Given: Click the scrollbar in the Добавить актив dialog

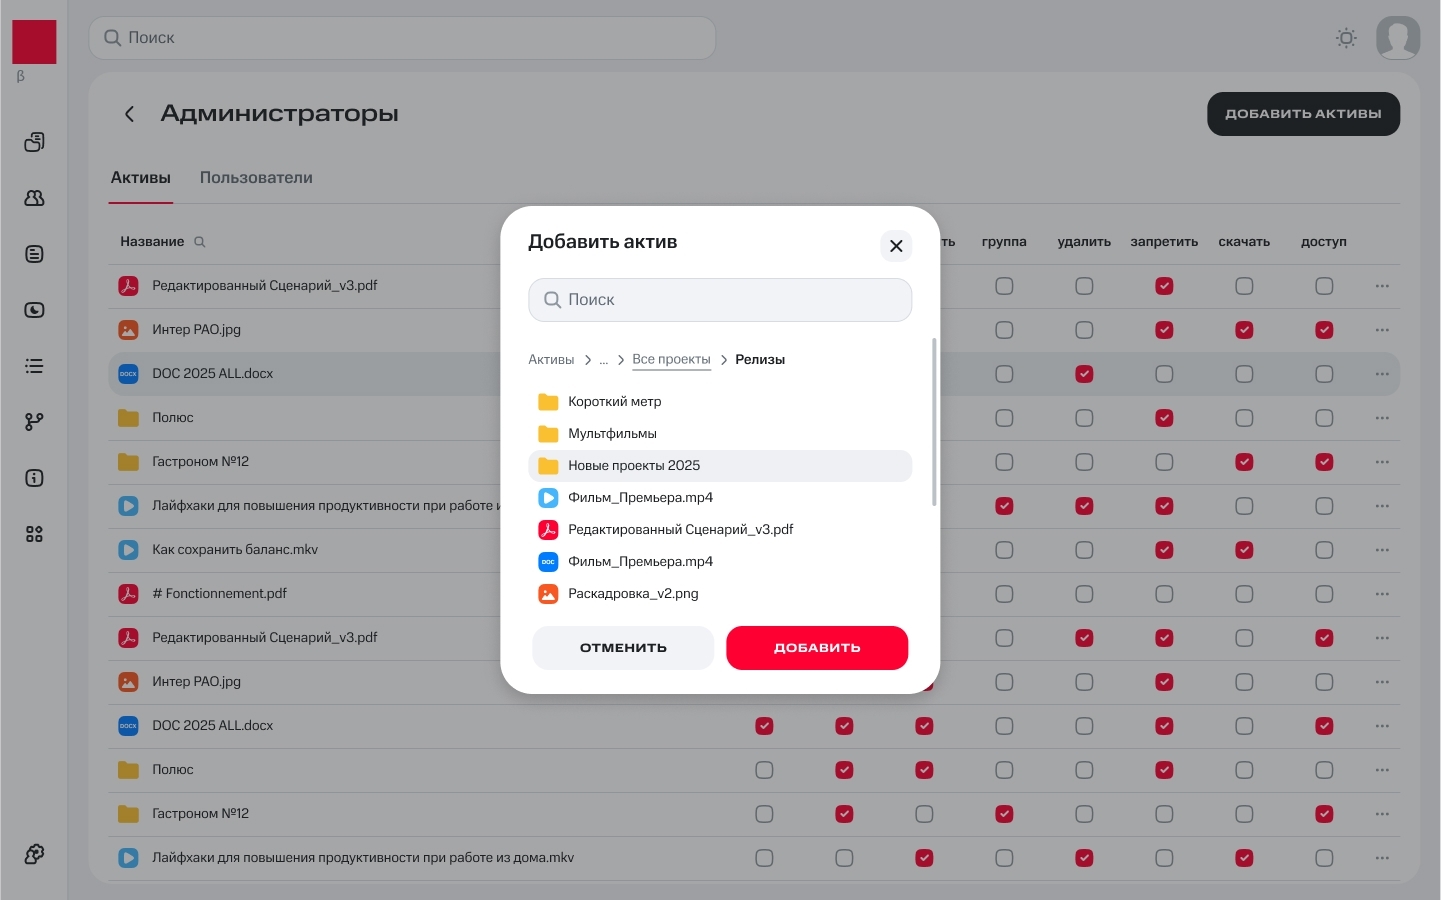Looking at the screenshot, I should (934, 422).
